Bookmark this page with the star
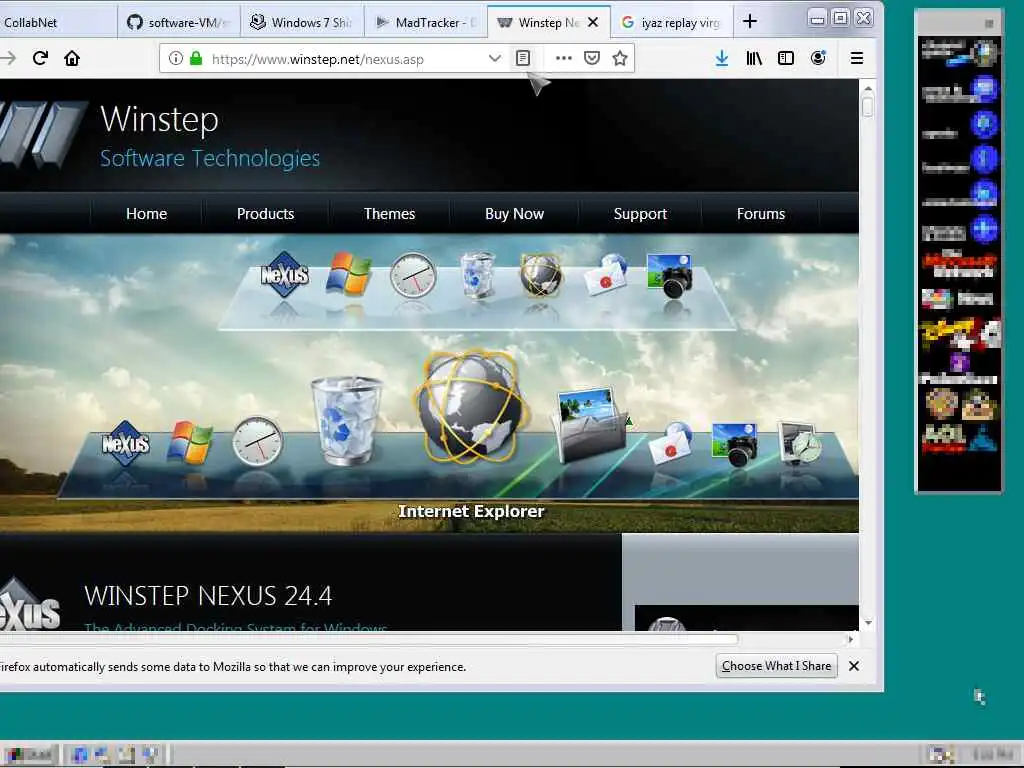 click(620, 58)
